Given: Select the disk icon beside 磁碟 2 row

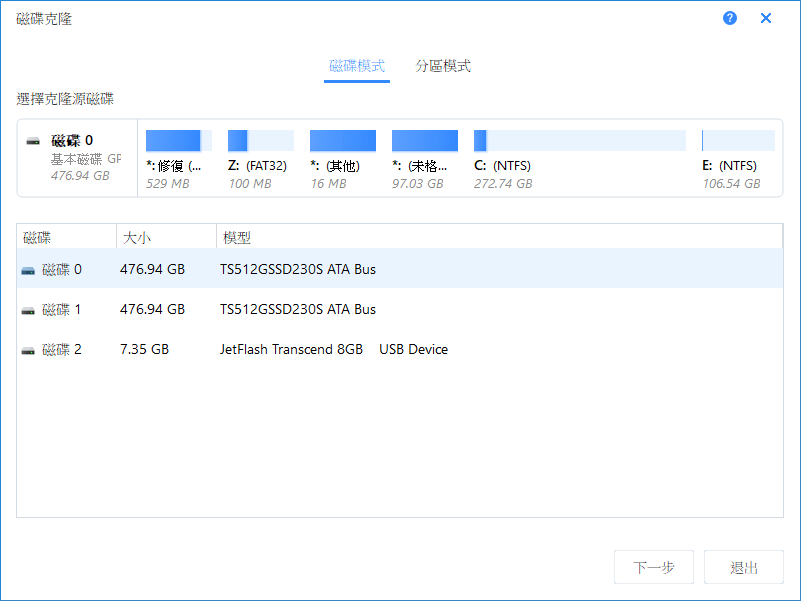Looking at the screenshot, I should point(27,349).
